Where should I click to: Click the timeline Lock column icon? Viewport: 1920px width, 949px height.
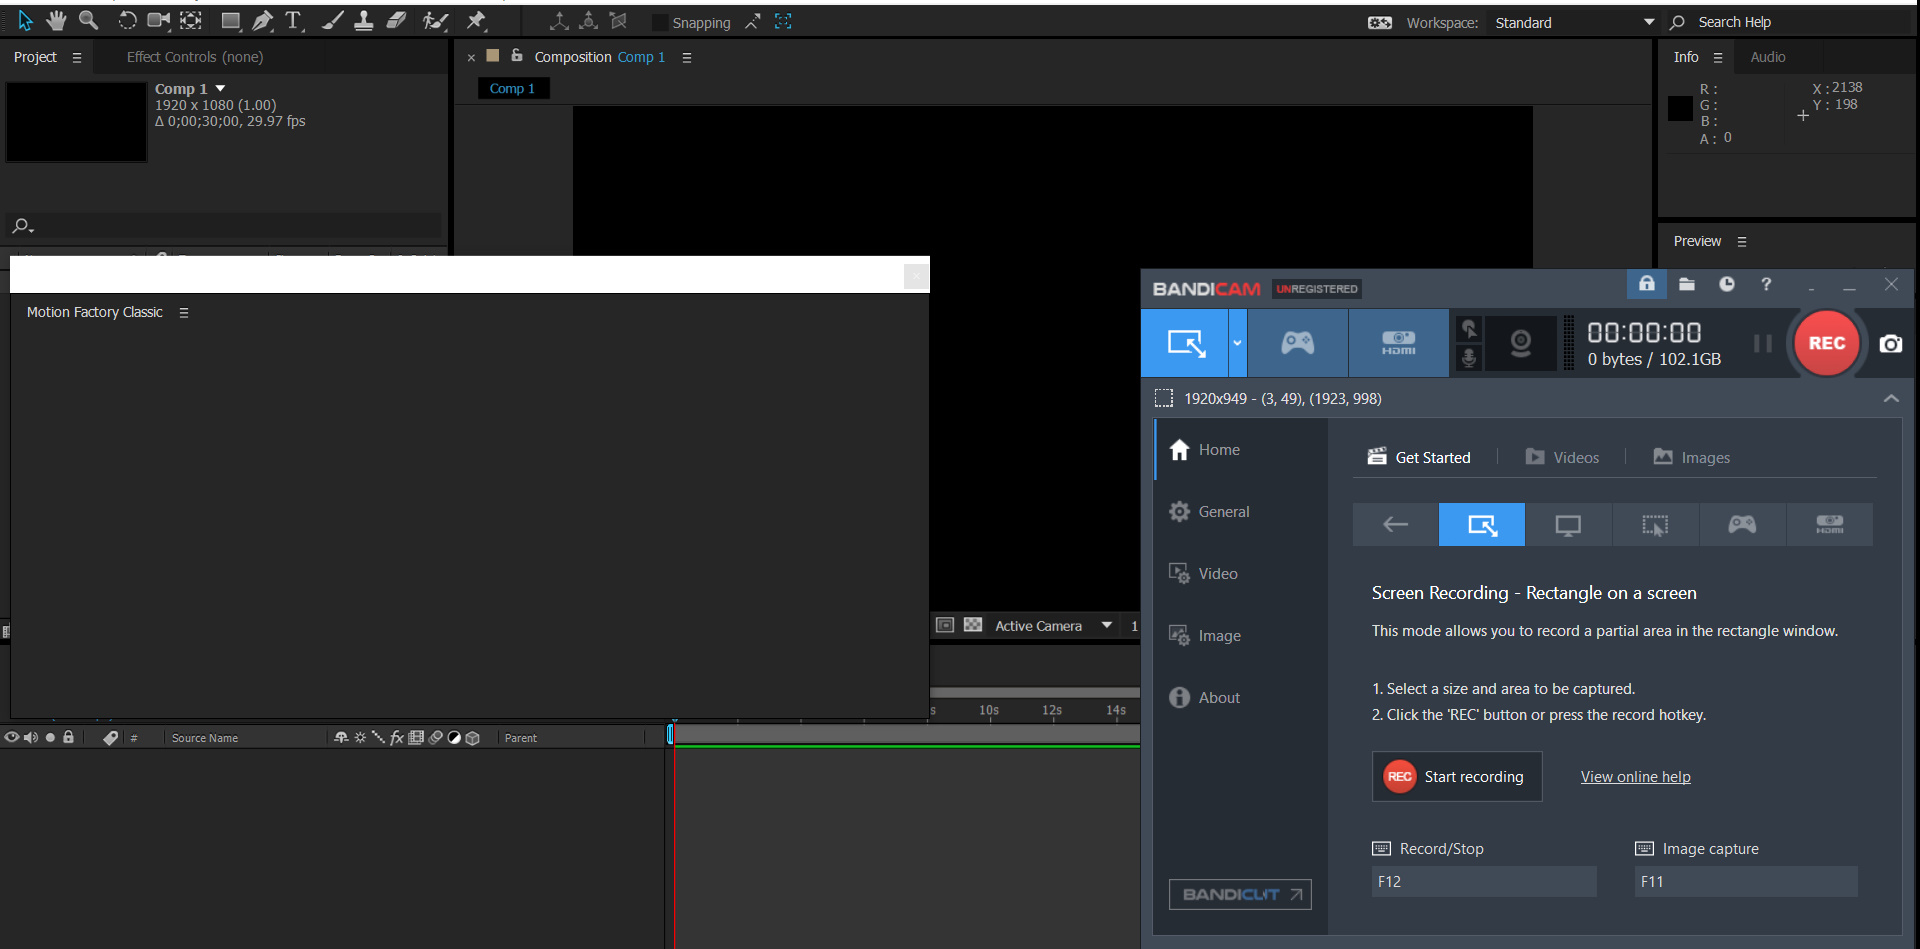69,738
